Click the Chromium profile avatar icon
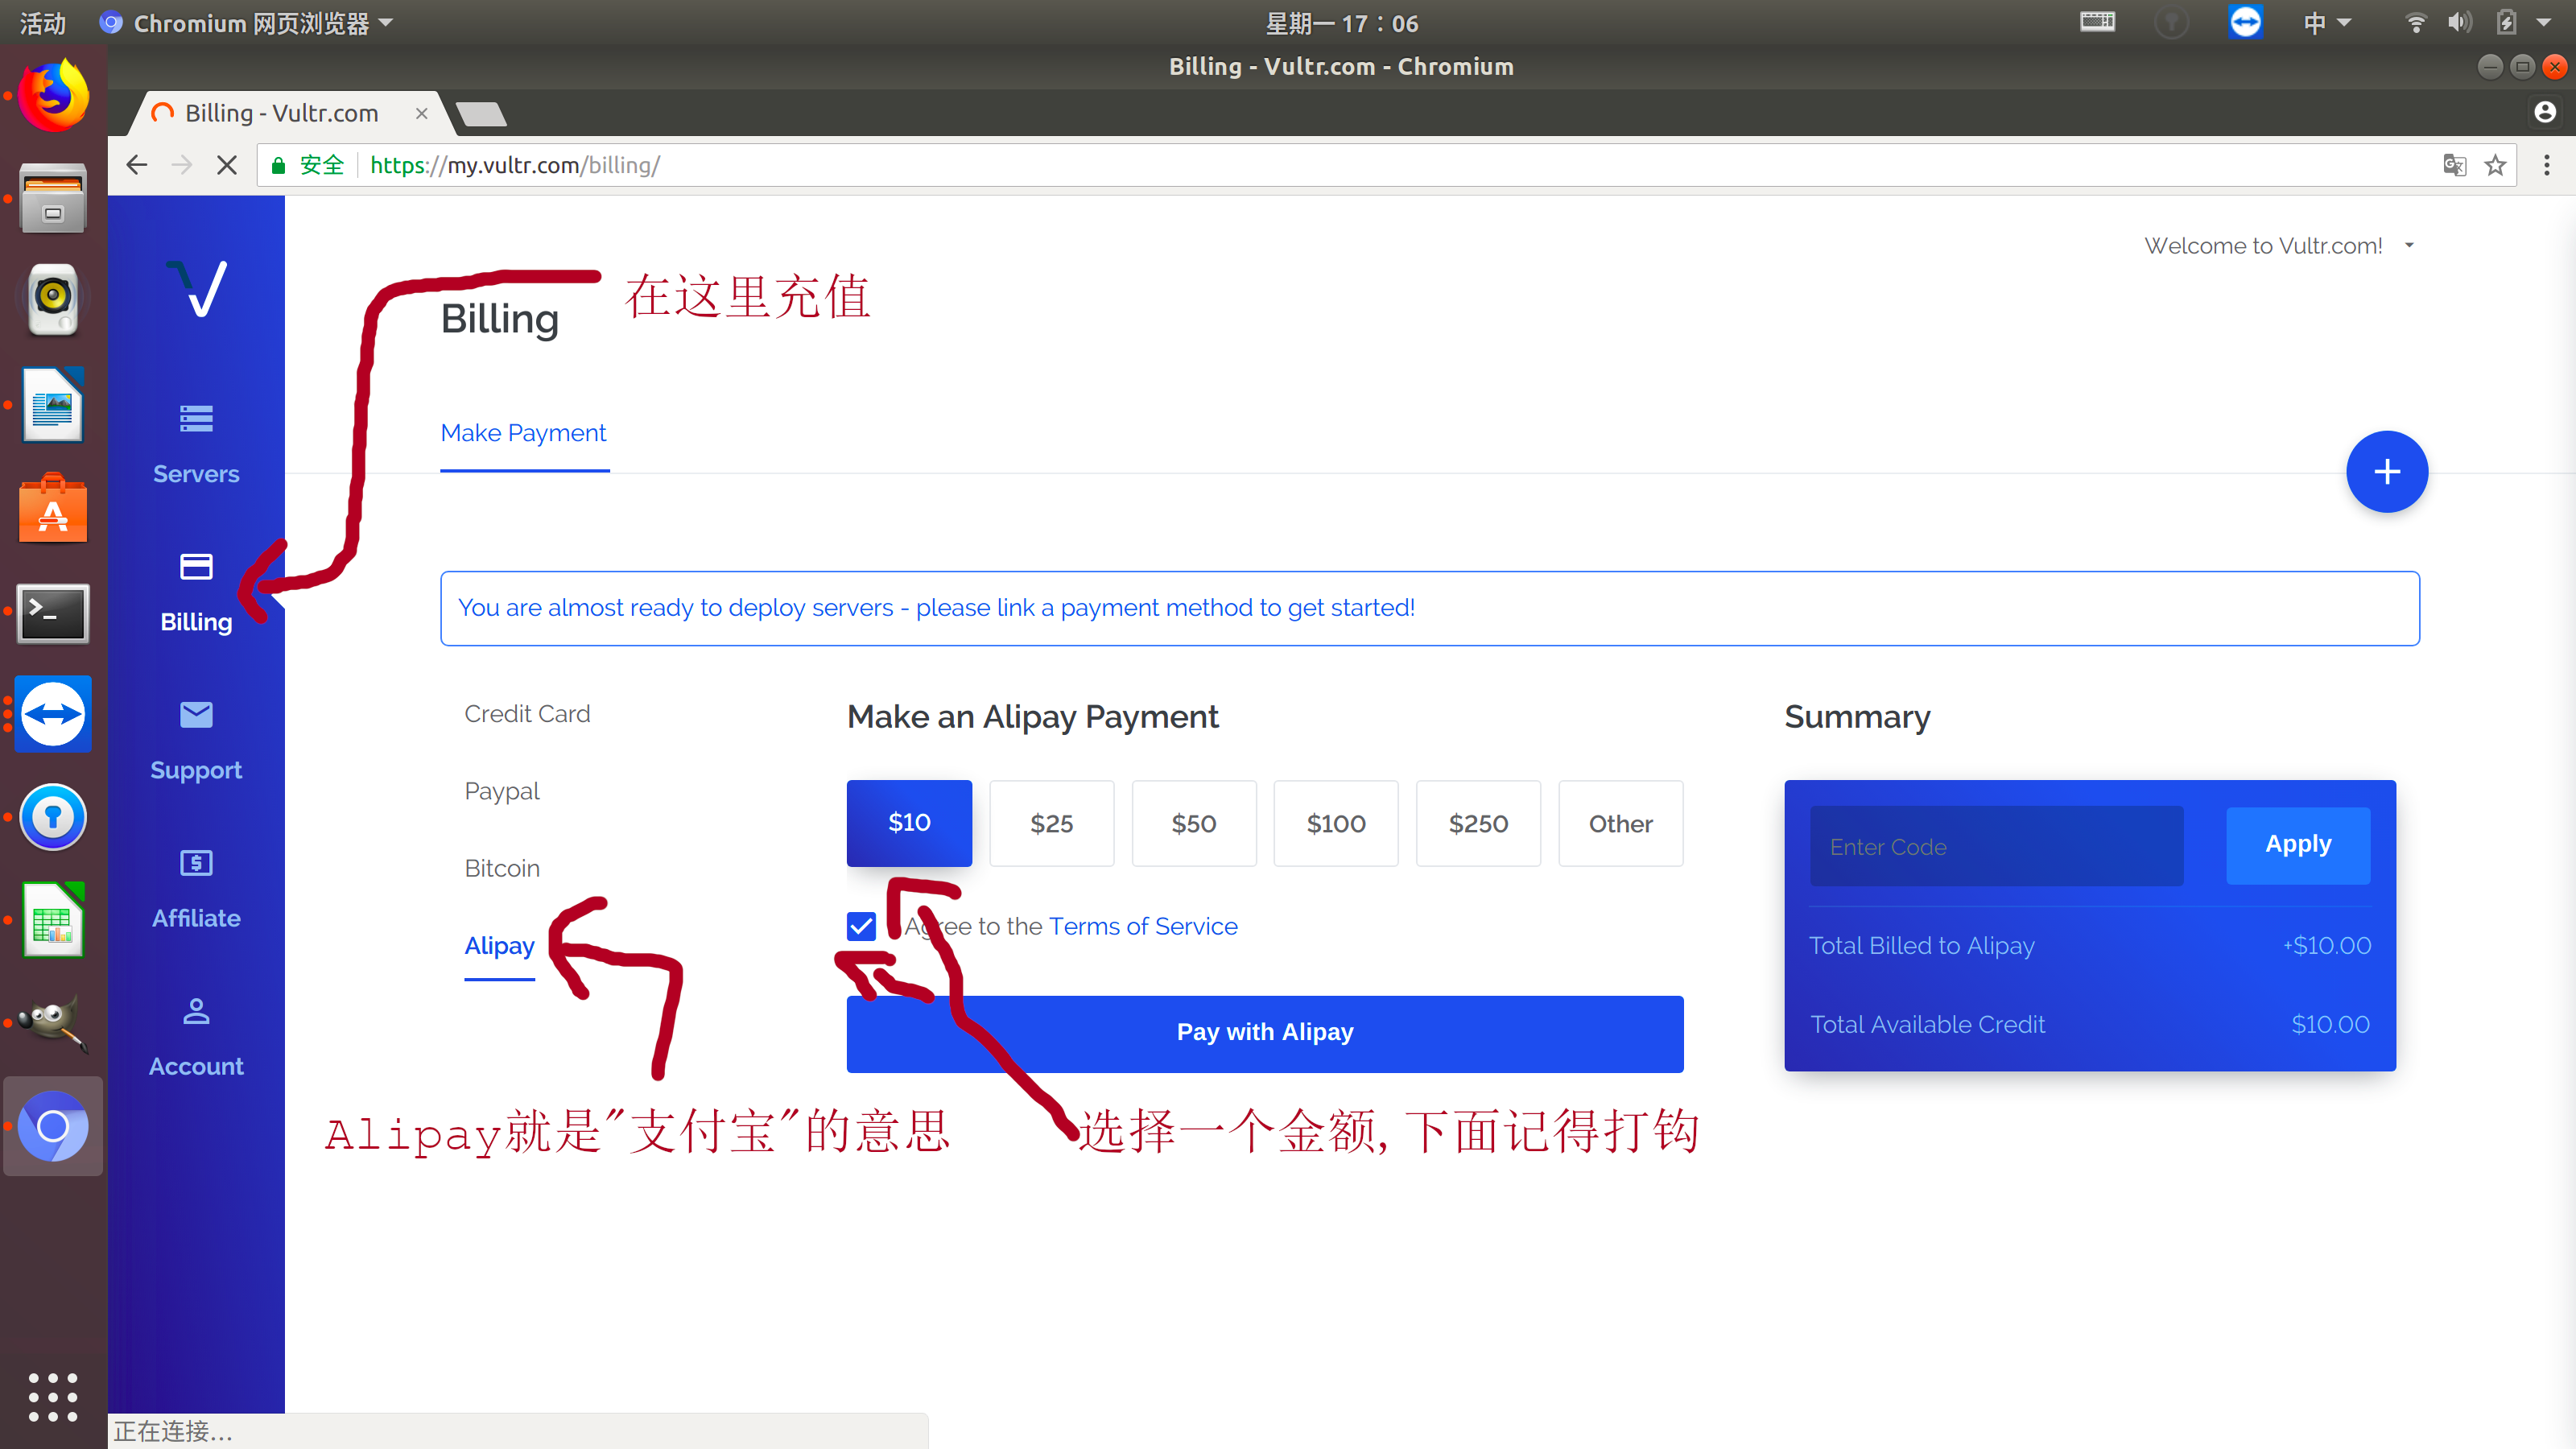This screenshot has width=2576, height=1449. click(x=2545, y=112)
